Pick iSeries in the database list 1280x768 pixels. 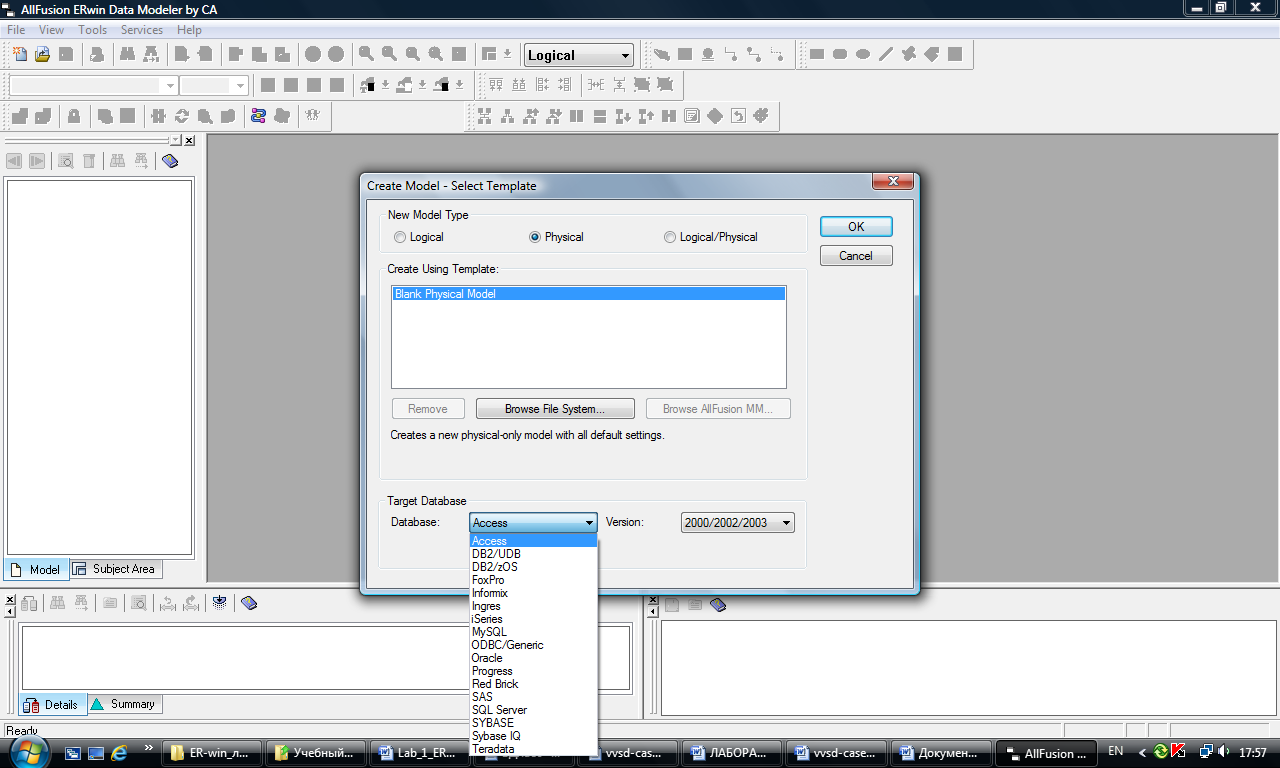point(533,619)
